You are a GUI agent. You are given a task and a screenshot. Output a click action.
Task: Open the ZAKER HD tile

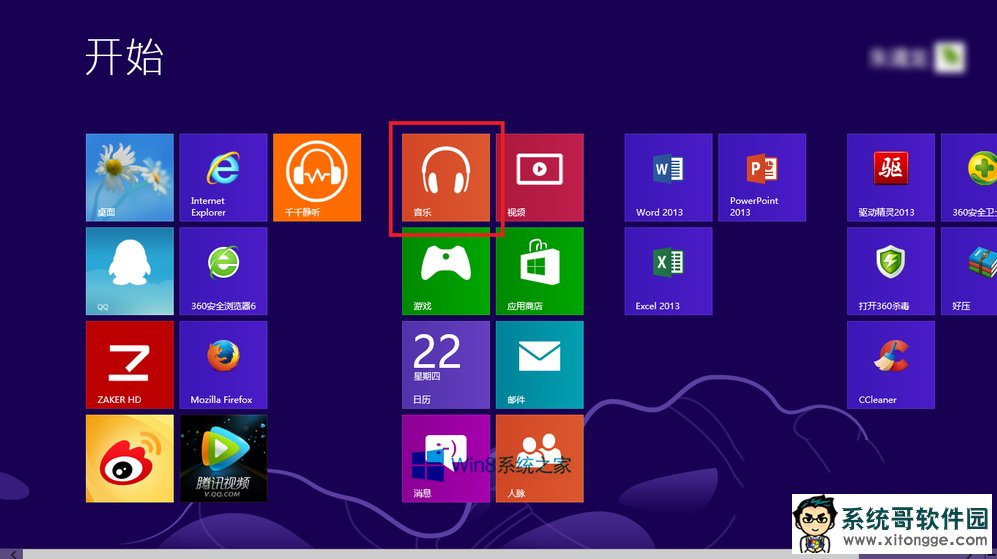click(x=130, y=364)
